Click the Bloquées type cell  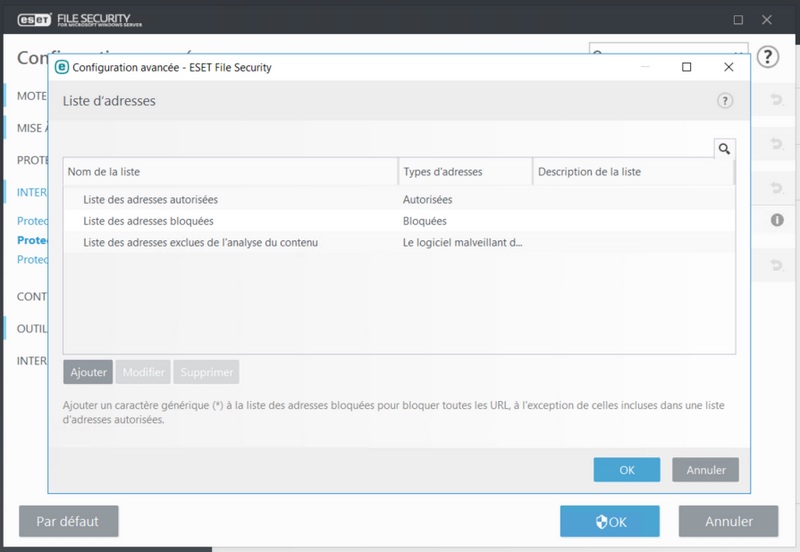pos(424,221)
